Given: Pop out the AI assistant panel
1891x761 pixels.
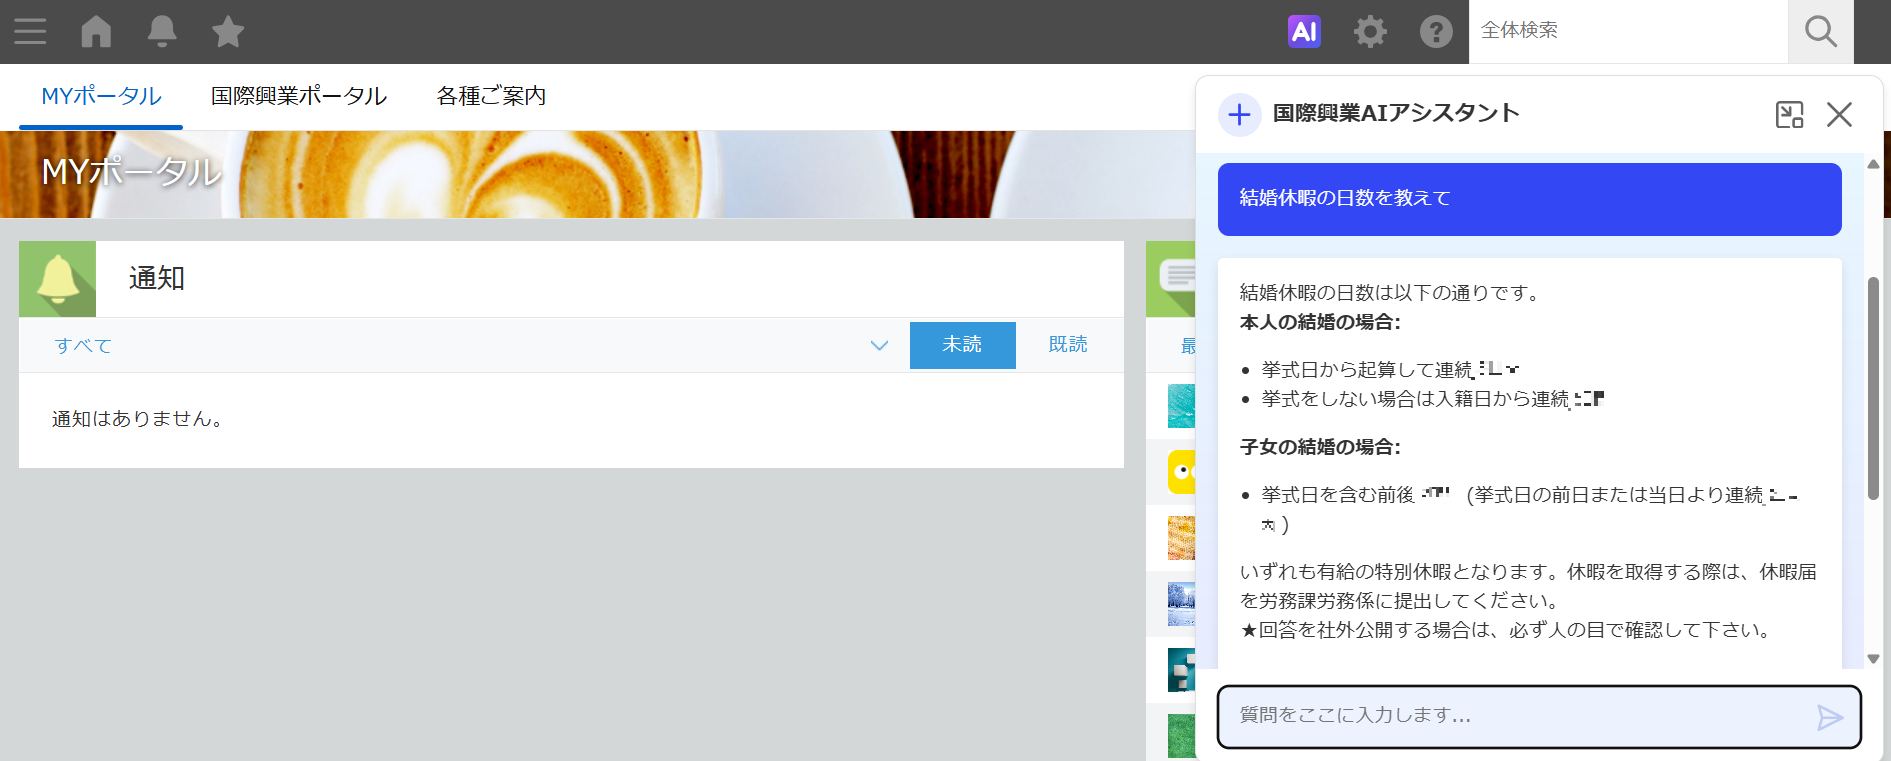Looking at the screenshot, I should pos(1789,114).
